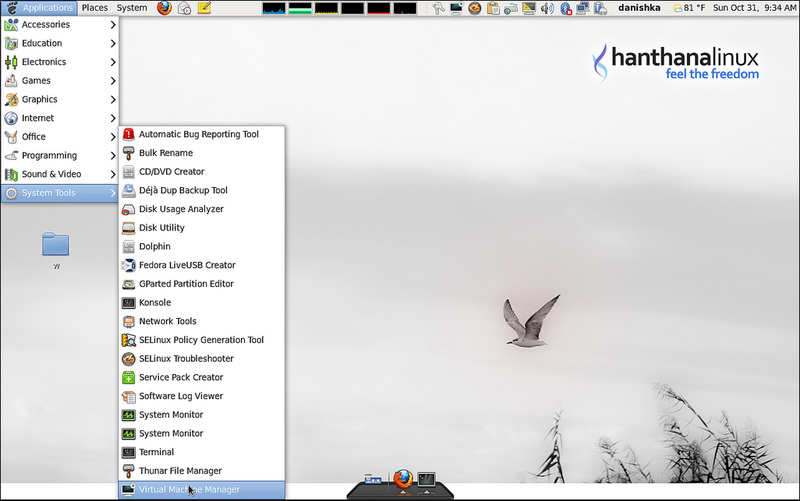The height and width of the screenshot is (501, 800).
Task: Click the red-lined system monitor graph
Action: (x=379, y=8)
